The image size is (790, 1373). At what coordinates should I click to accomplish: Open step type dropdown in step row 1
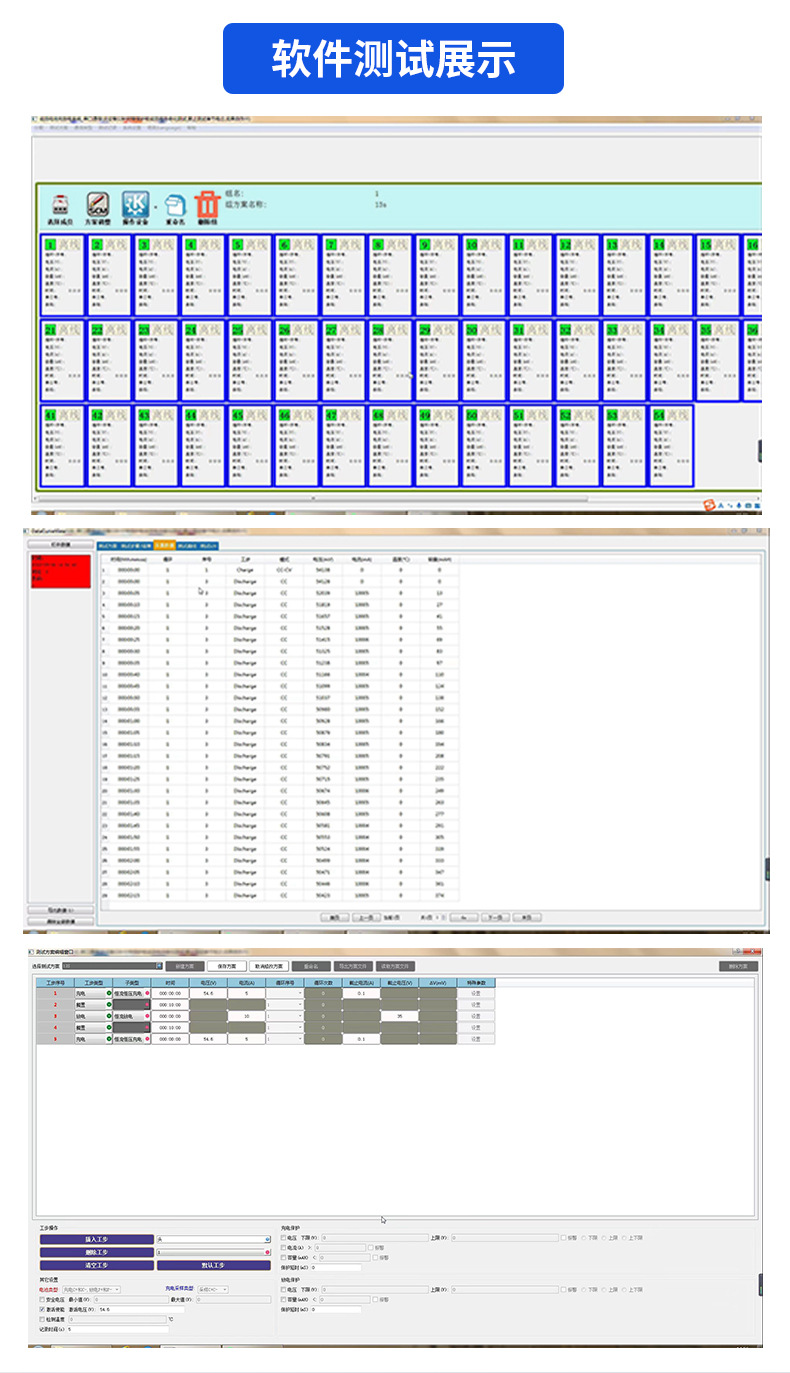click(93, 993)
